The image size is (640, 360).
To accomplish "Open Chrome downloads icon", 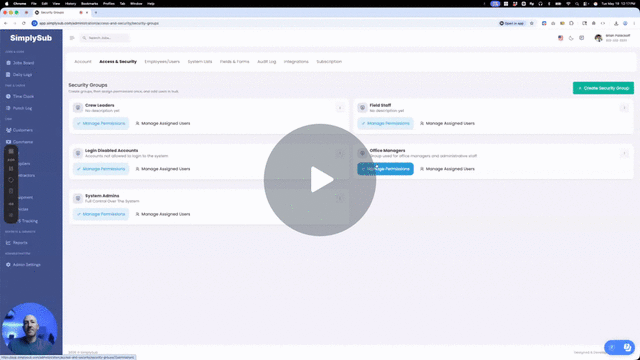I will coord(616,23).
